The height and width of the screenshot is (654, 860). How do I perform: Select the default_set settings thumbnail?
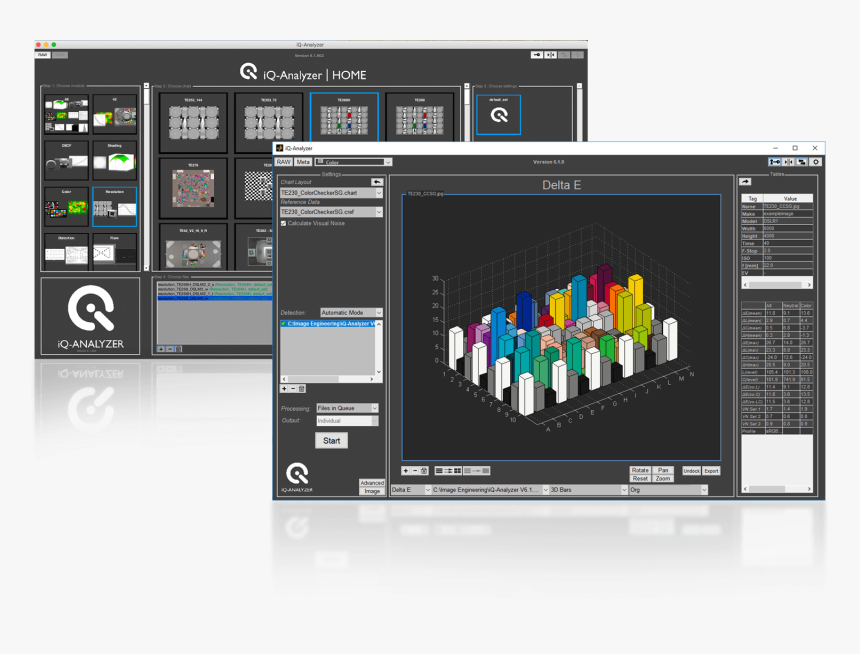(499, 115)
